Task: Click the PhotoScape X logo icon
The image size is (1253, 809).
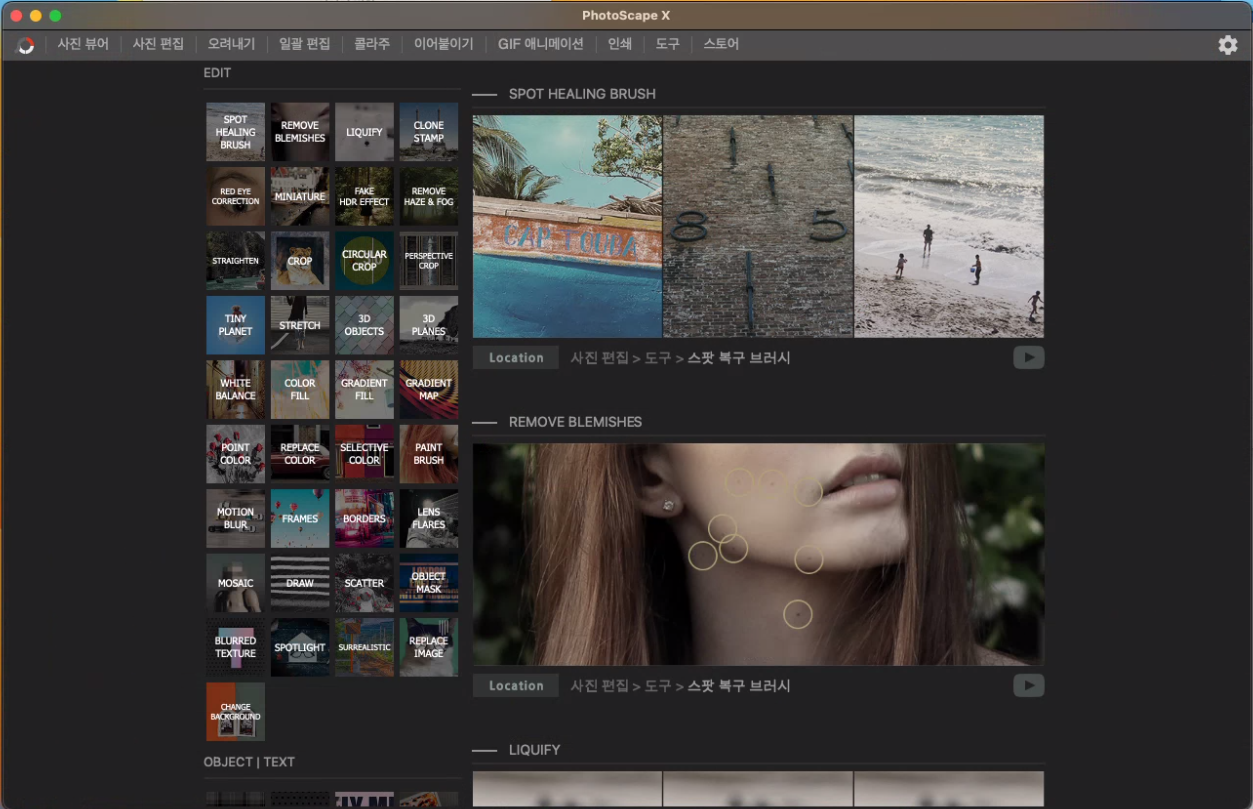Action: pos(26,45)
